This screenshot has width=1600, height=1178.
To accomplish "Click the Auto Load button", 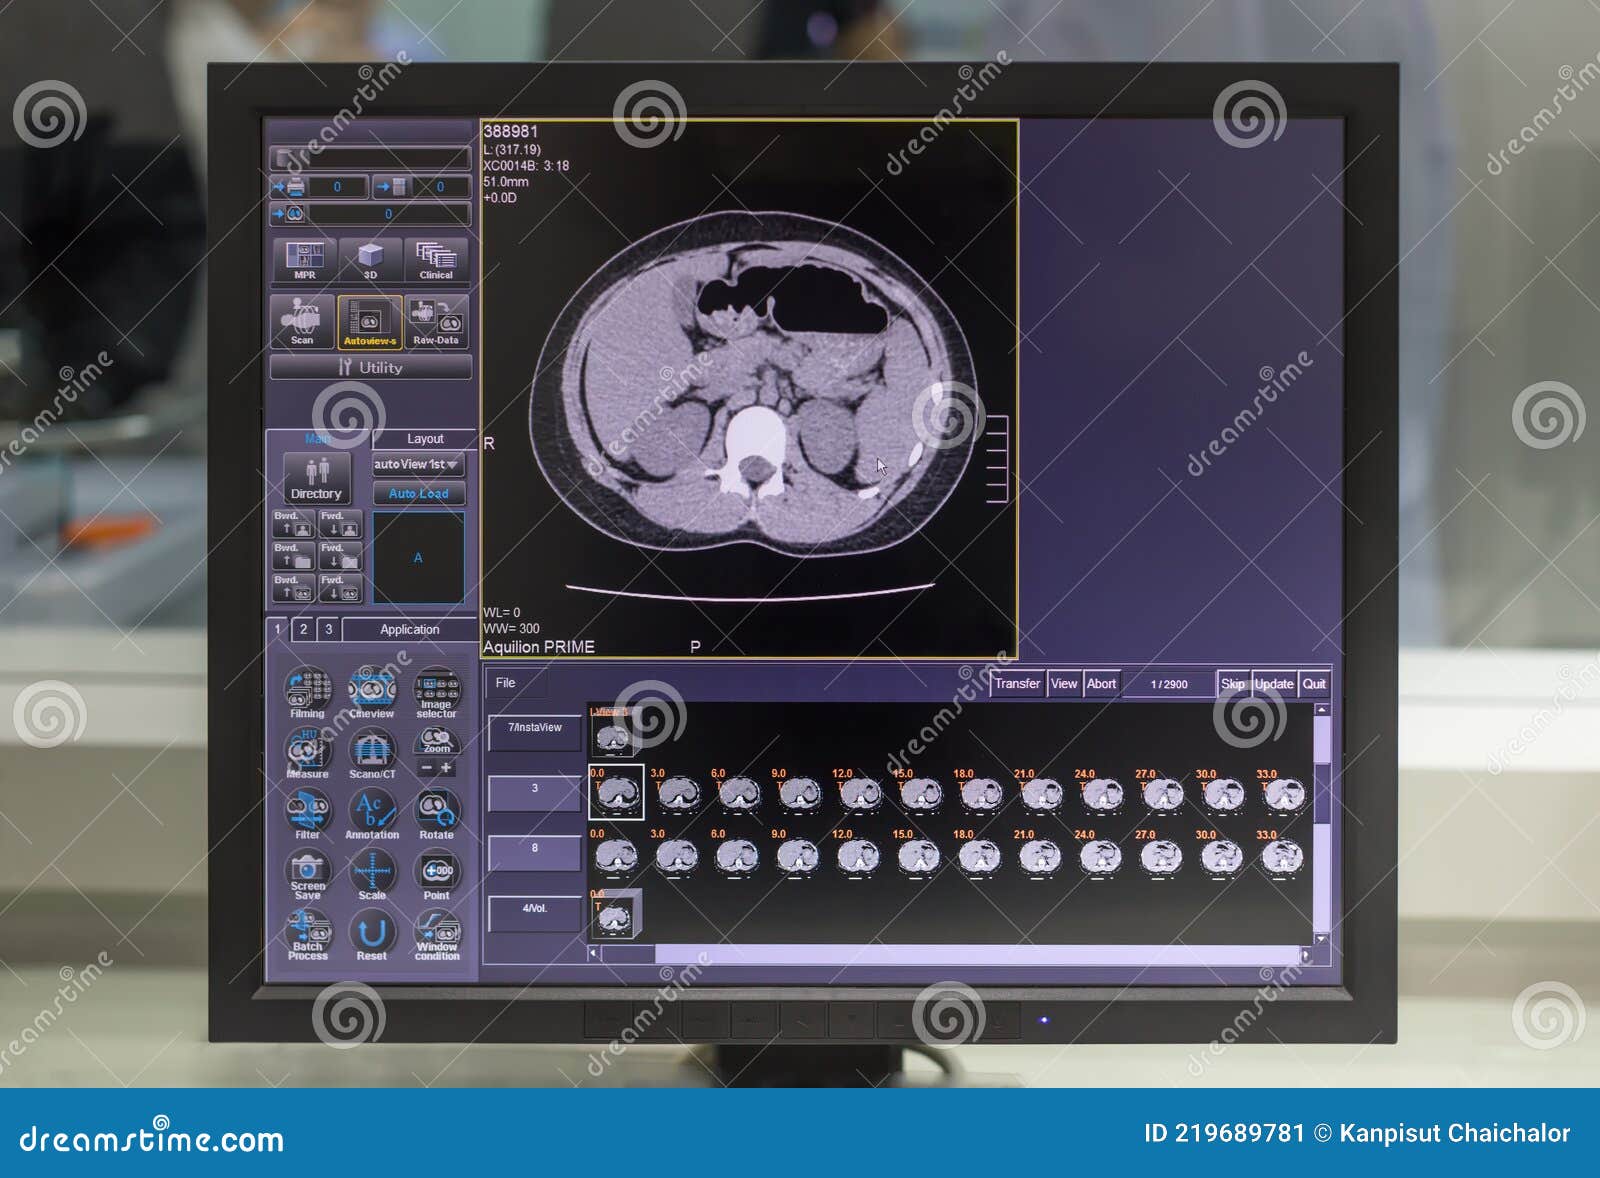I will [x=418, y=493].
